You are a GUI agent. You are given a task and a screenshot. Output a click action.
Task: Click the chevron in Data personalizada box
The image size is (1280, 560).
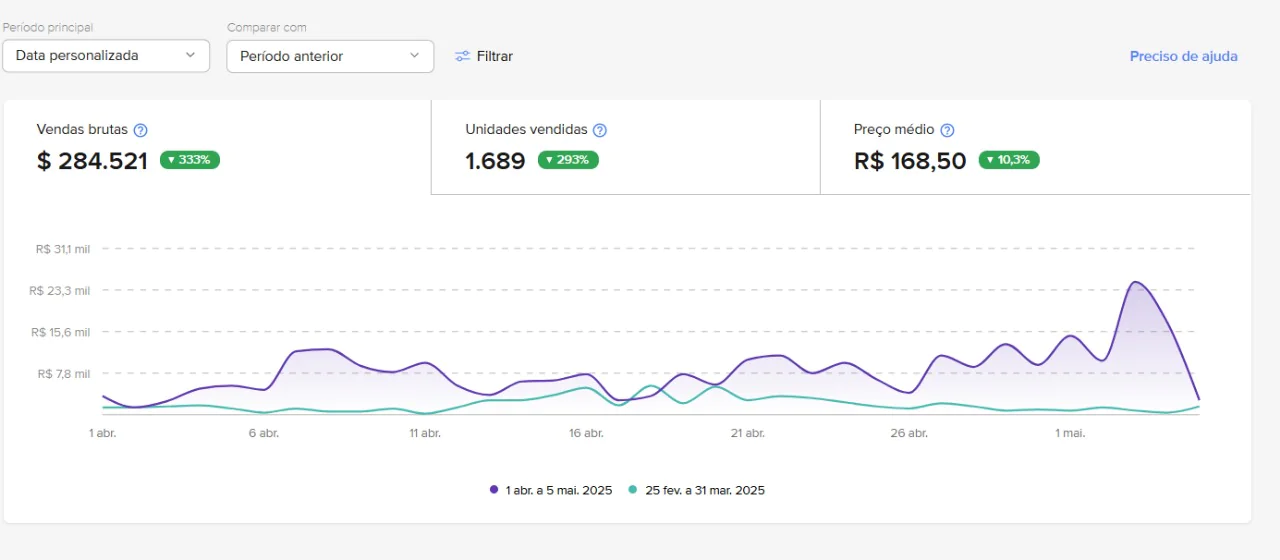point(190,56)
